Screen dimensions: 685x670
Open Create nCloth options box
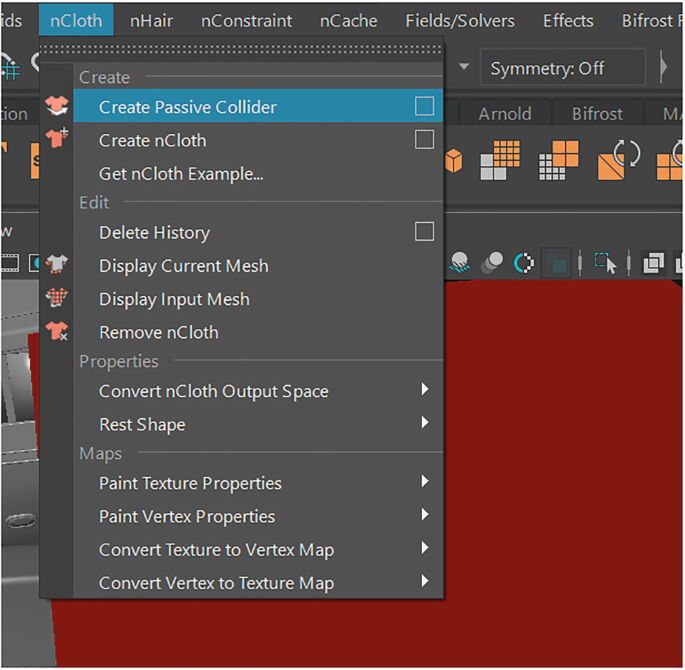coord(424,140)
